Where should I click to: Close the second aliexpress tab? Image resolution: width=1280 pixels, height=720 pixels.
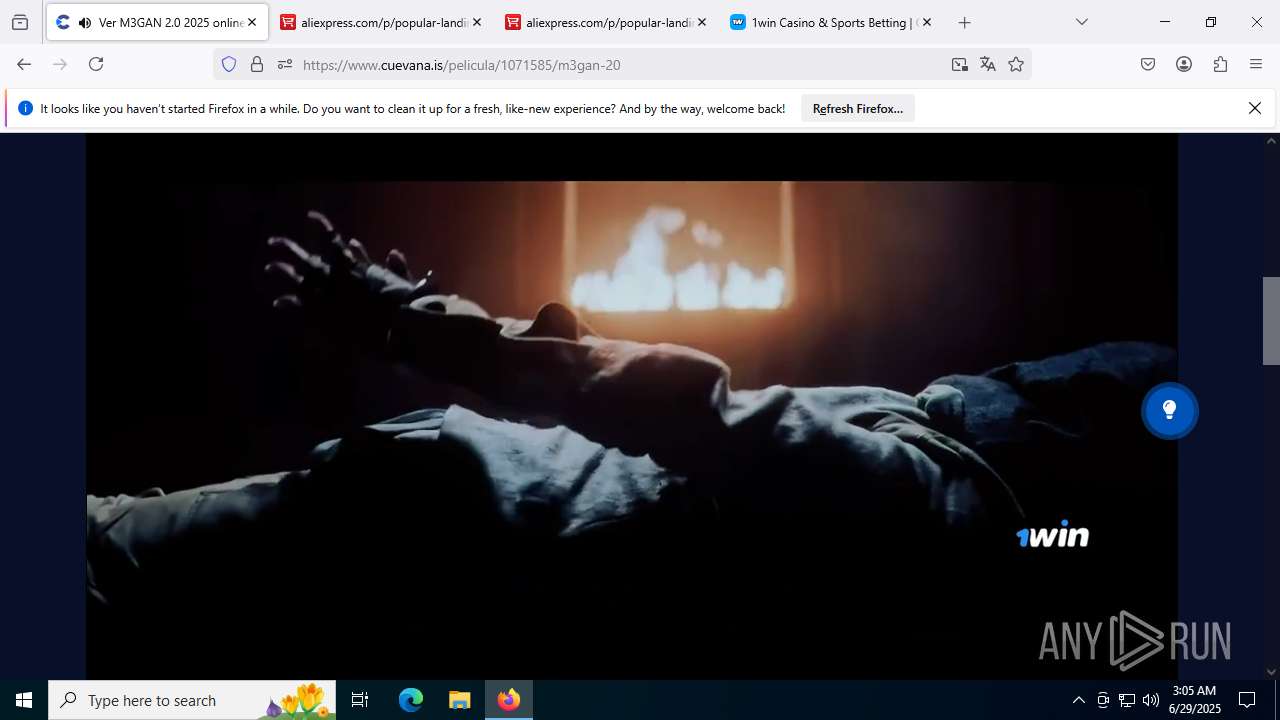tap(702, 22)
